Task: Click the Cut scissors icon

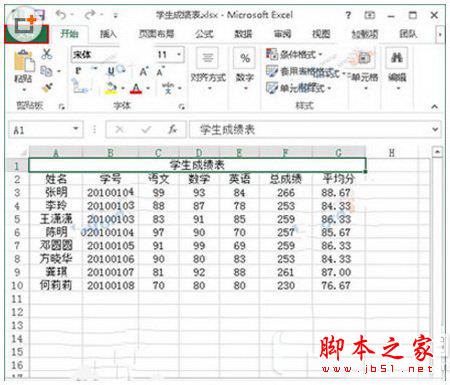Action: [x=47, y=54]
